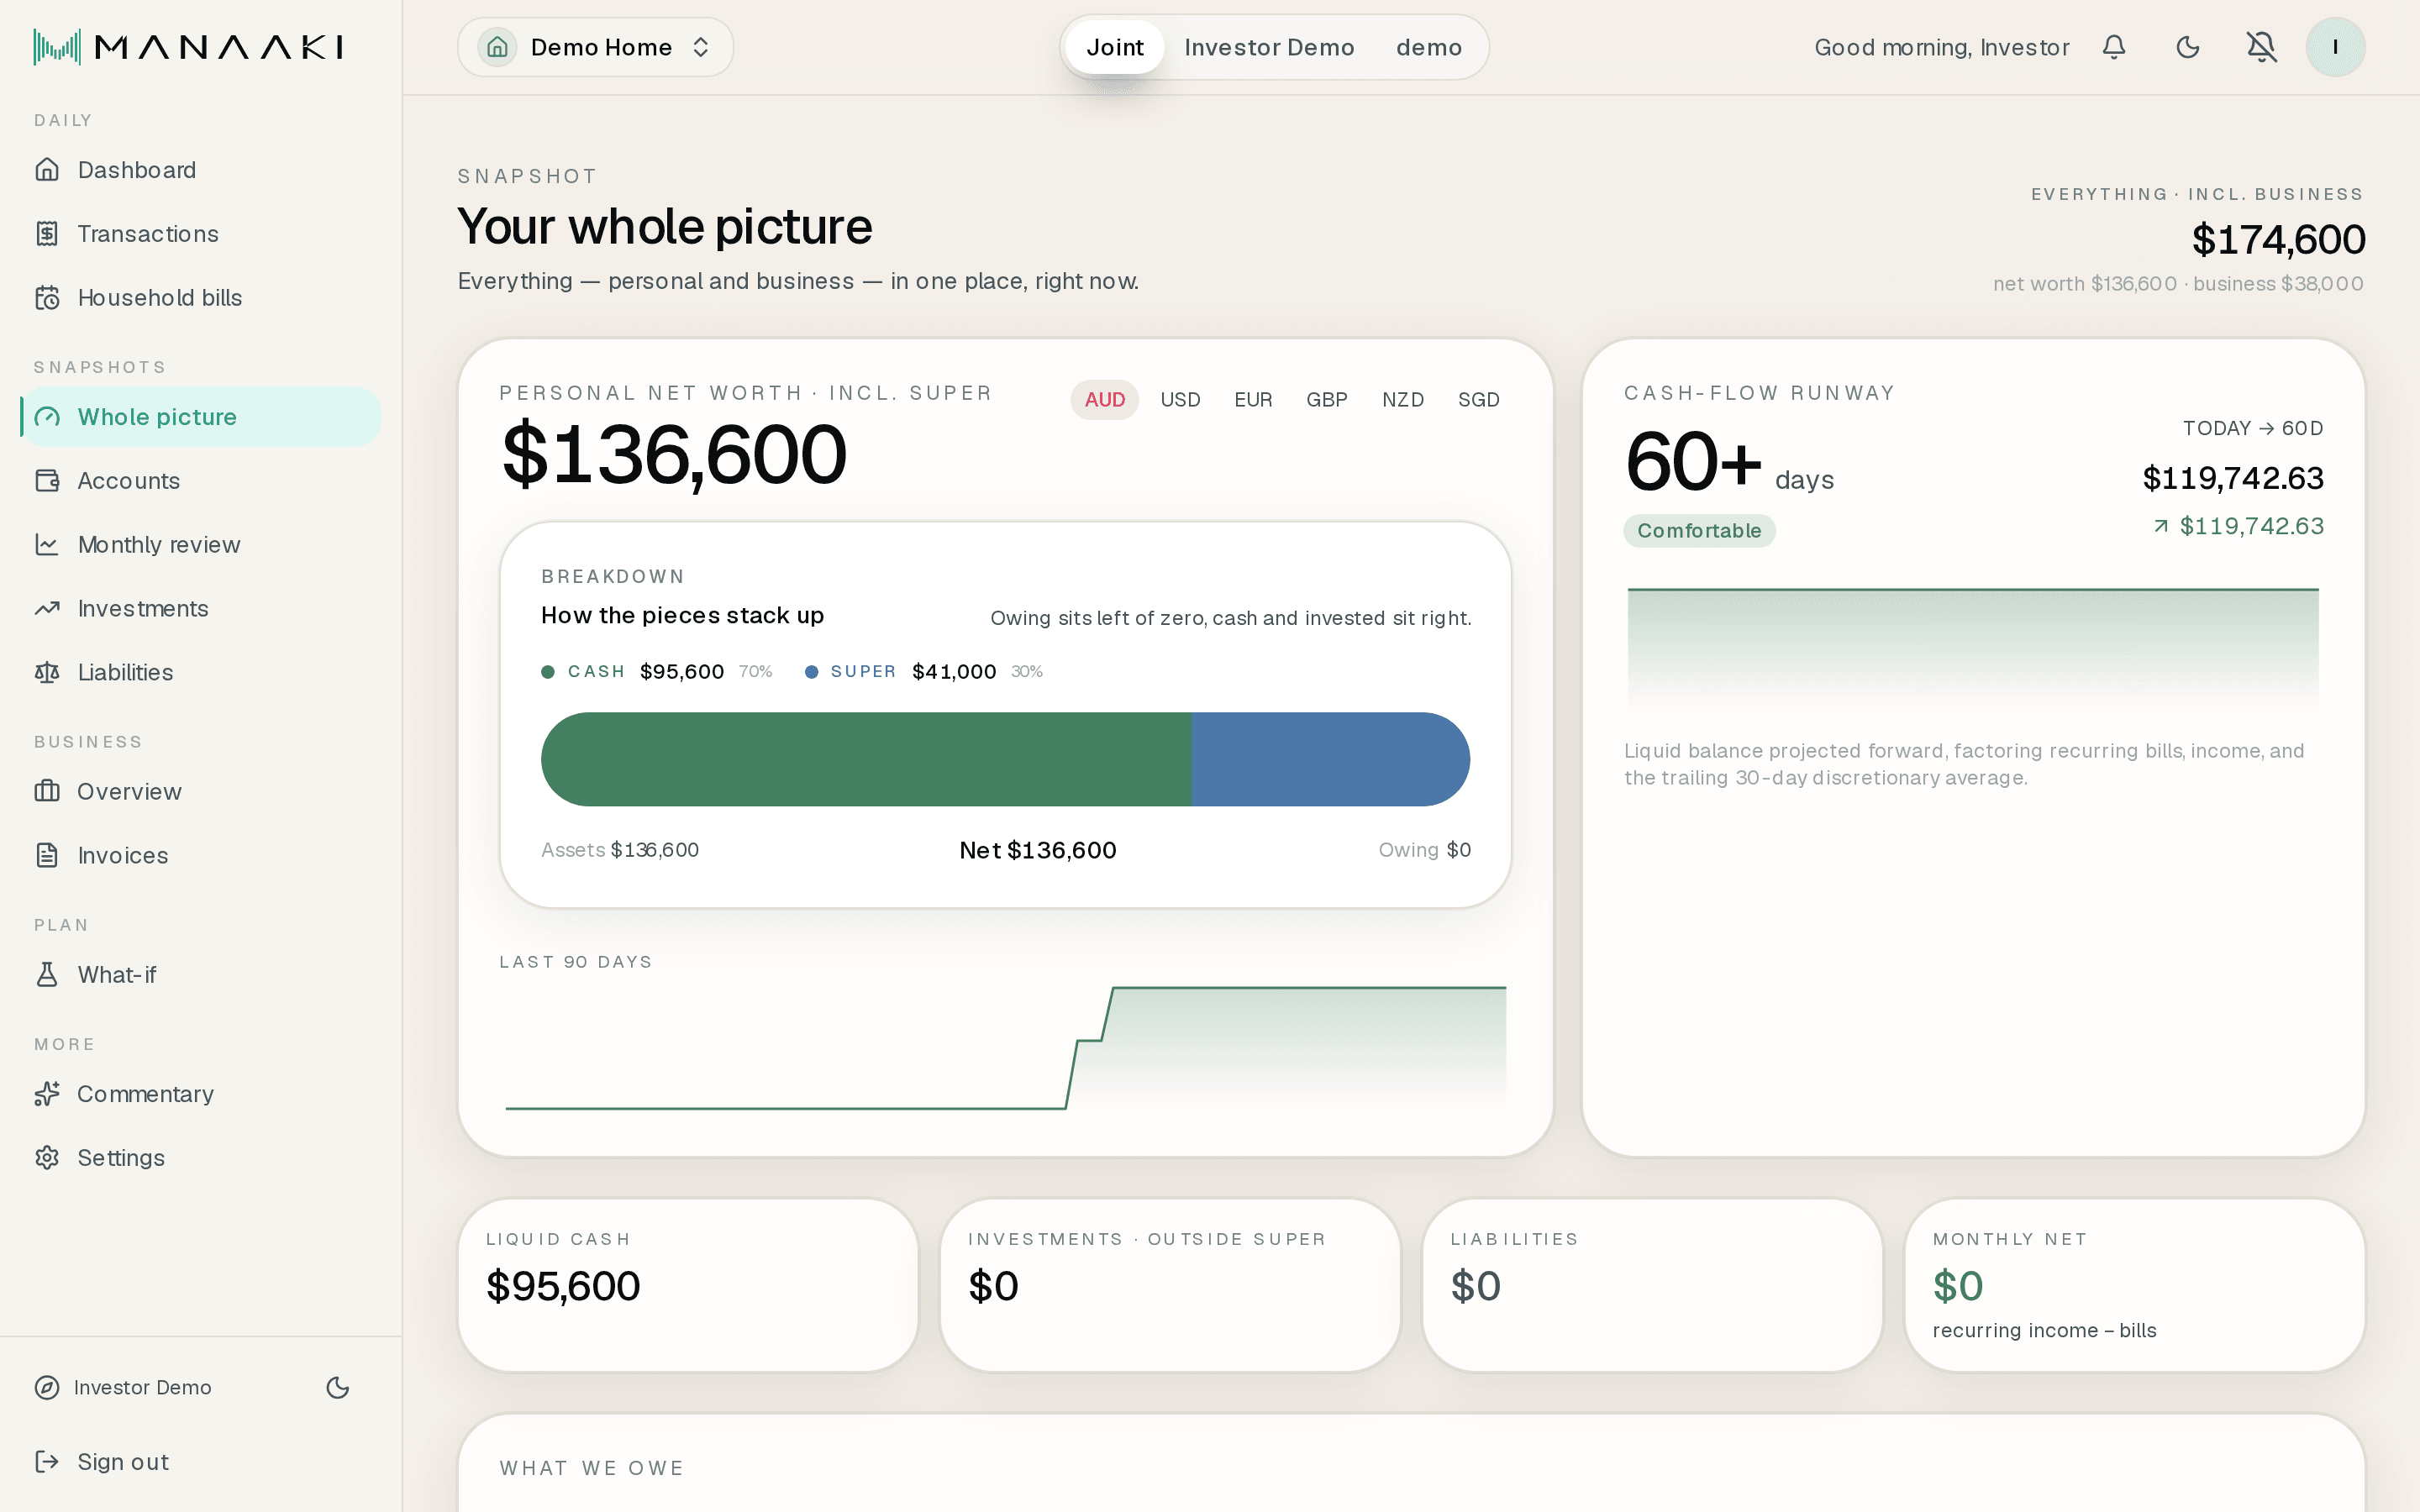Click the business Overview briefcase icon
Viewport: 2420px width, 1512px height.
click(x=47, y=792)
